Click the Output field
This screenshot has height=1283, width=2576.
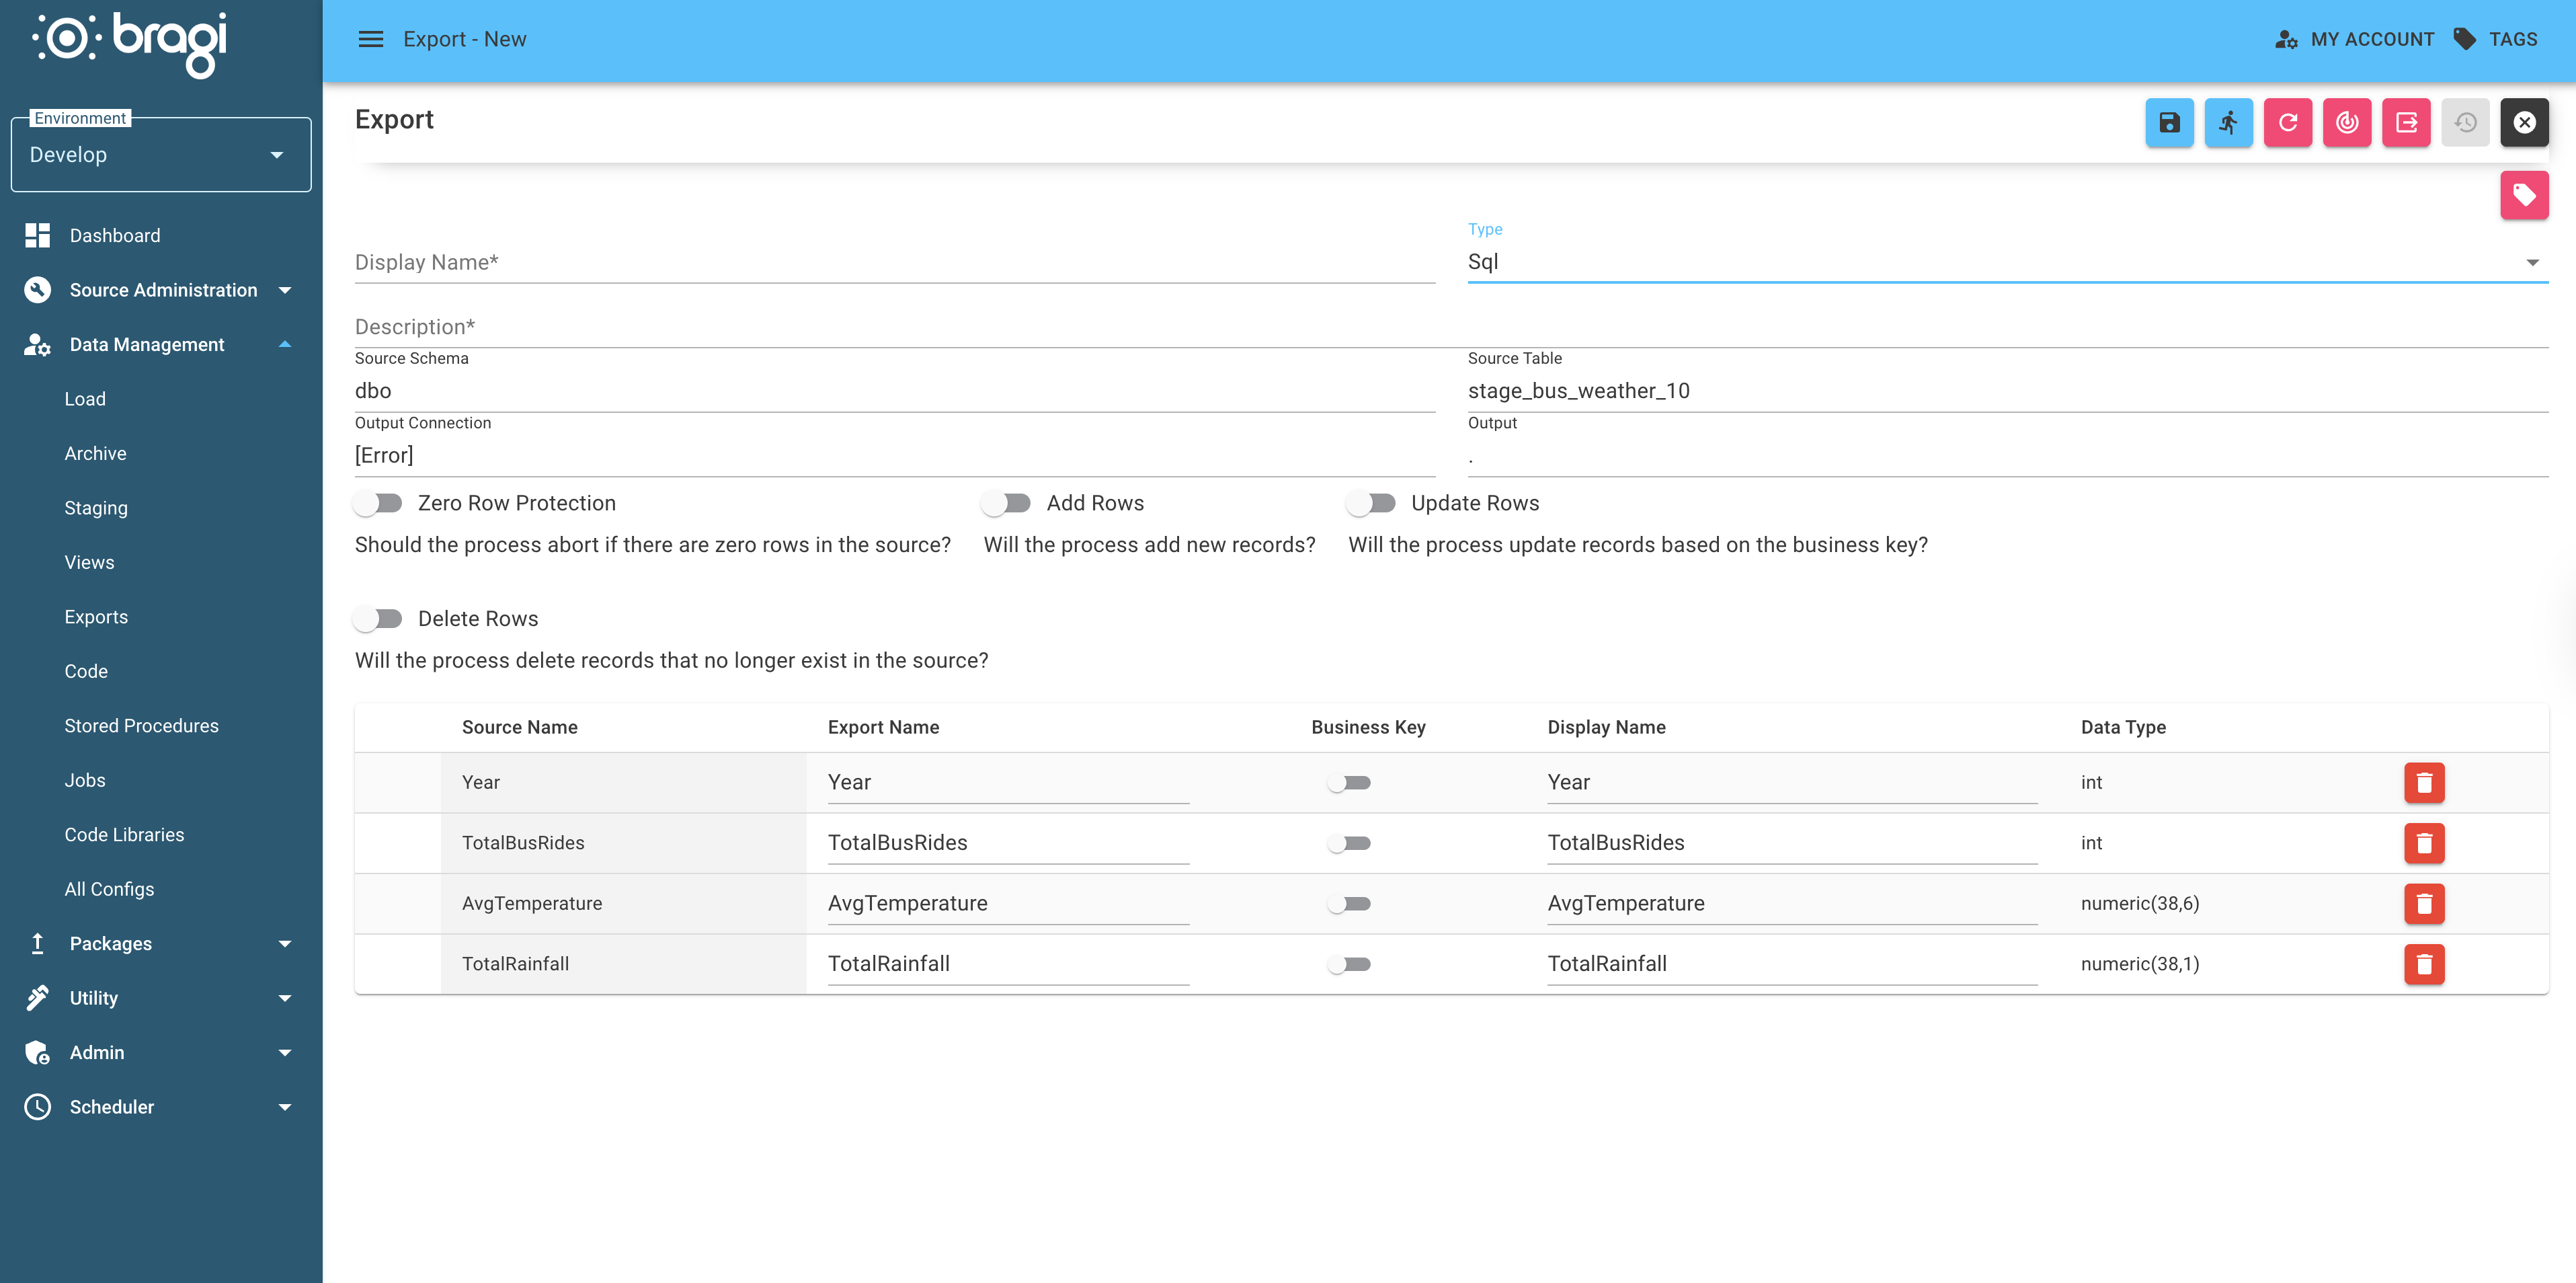coord(2007,455)
